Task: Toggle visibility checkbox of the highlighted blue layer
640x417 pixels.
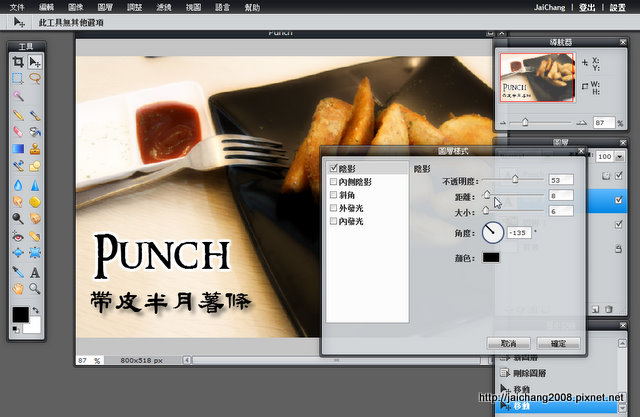Action: 619,200
